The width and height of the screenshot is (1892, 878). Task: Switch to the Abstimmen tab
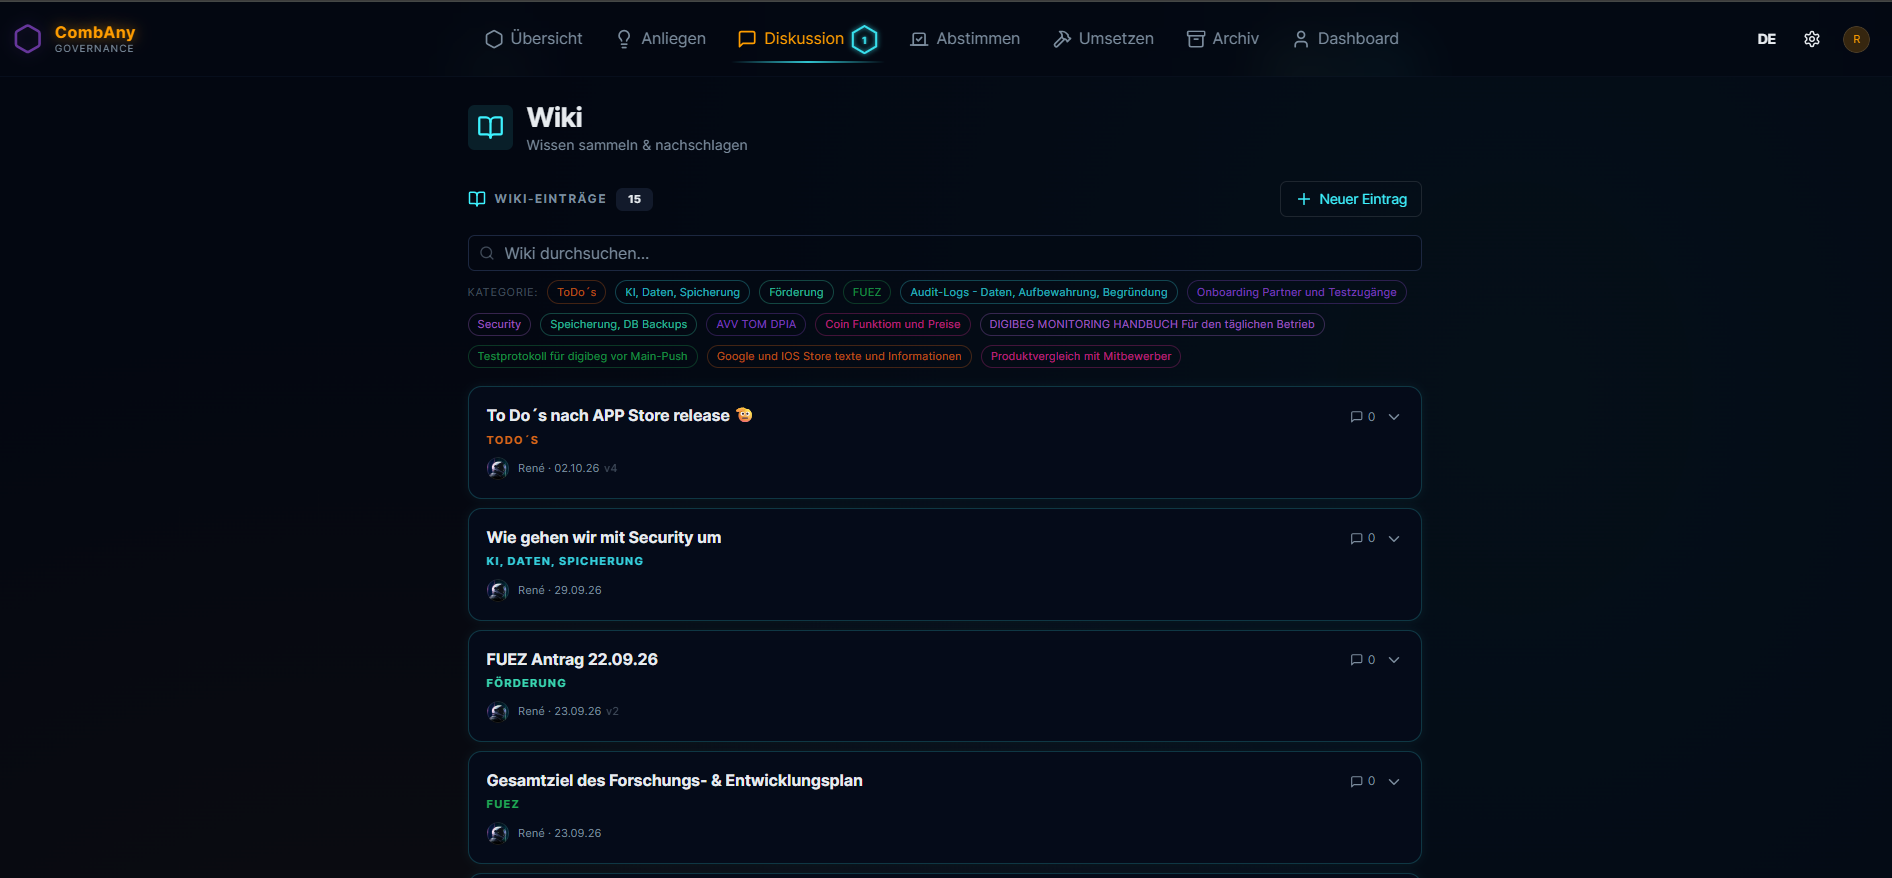pos(965,39)
